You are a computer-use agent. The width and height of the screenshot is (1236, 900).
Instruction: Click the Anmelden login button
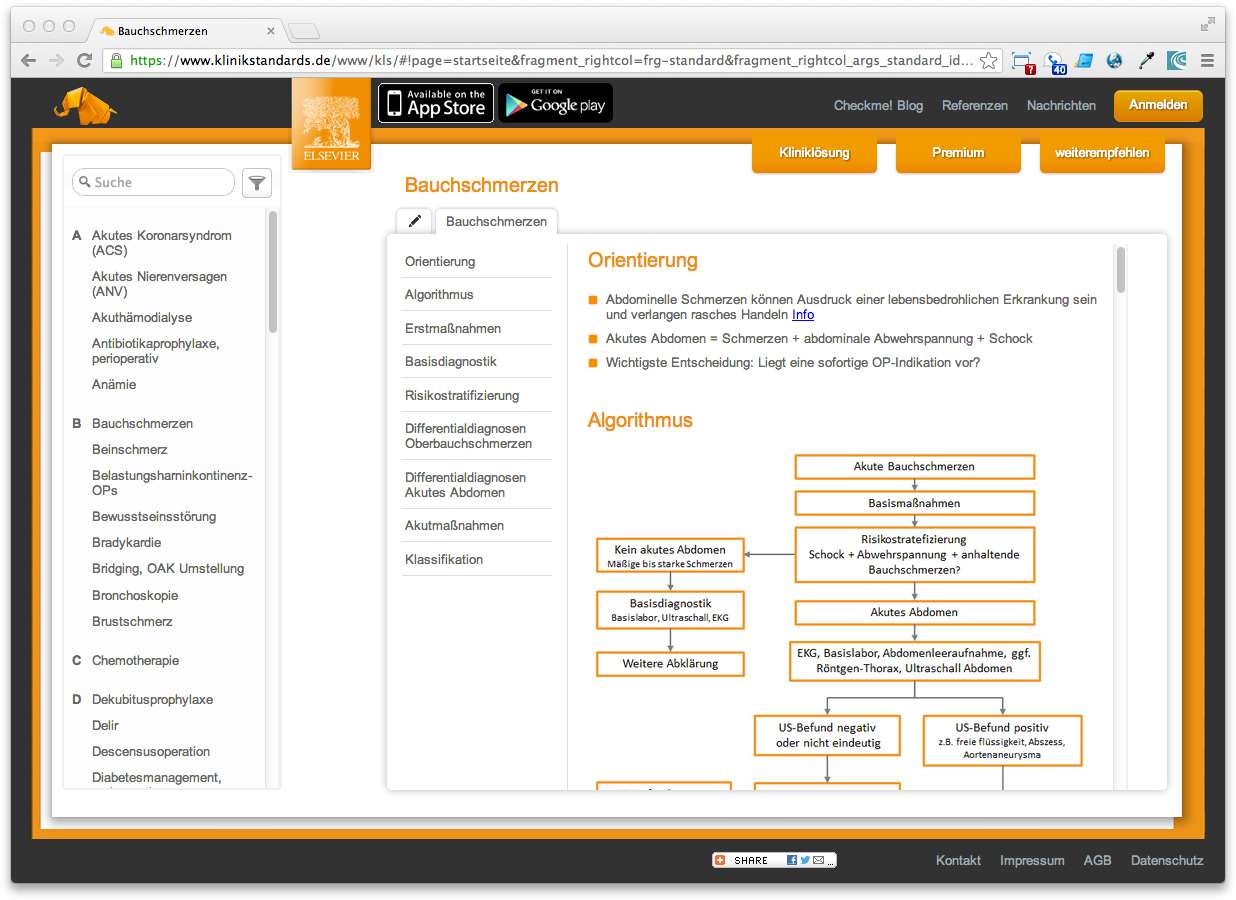(x=1158, y=105)
